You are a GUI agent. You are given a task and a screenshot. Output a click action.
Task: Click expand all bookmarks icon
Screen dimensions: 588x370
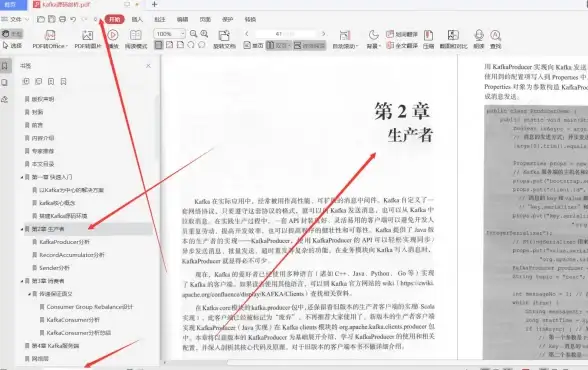pos(26,81)
